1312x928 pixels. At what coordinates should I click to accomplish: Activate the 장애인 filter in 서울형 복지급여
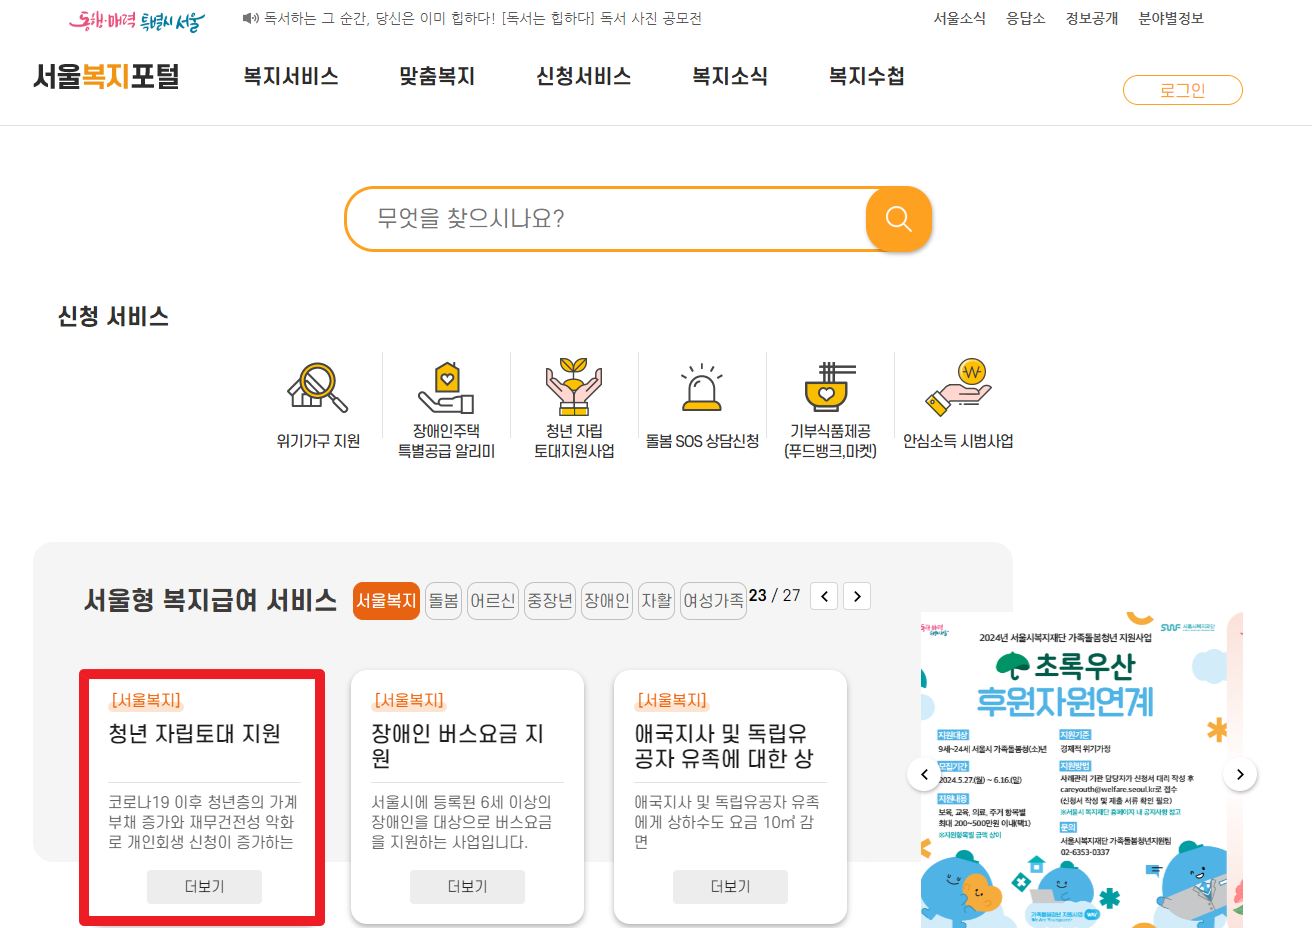pos(606,595)
